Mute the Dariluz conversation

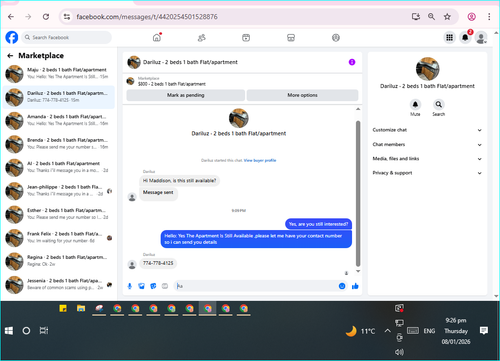click(415, 105)
